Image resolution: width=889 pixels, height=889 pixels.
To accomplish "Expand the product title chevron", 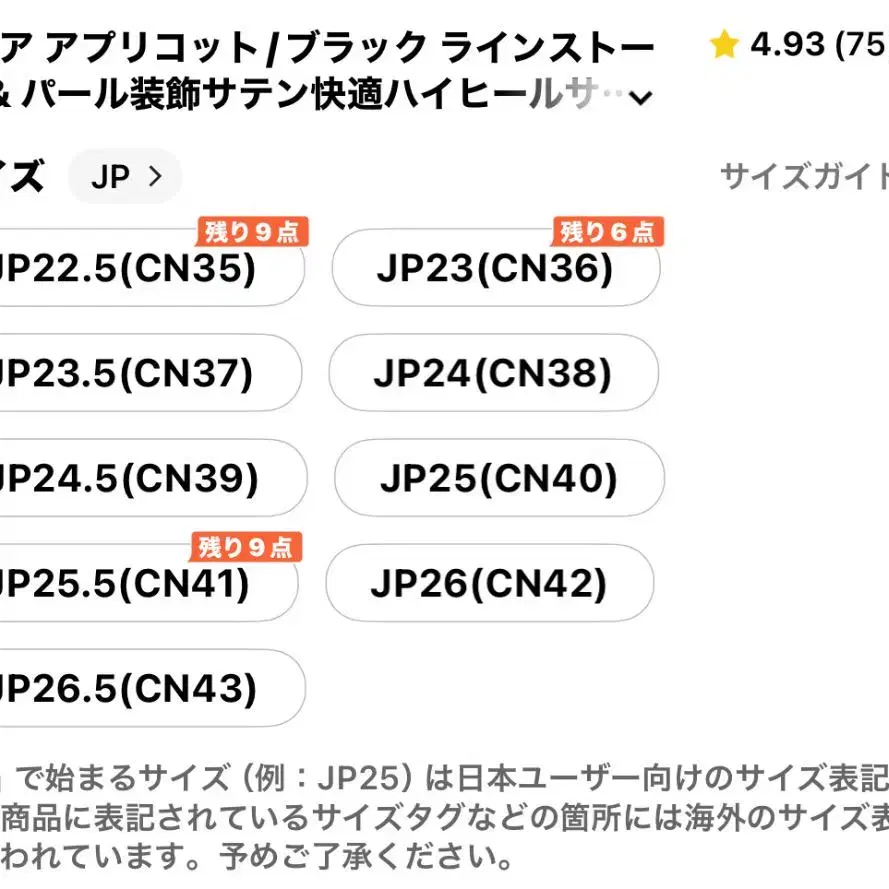I will click(x=641, y=97).
